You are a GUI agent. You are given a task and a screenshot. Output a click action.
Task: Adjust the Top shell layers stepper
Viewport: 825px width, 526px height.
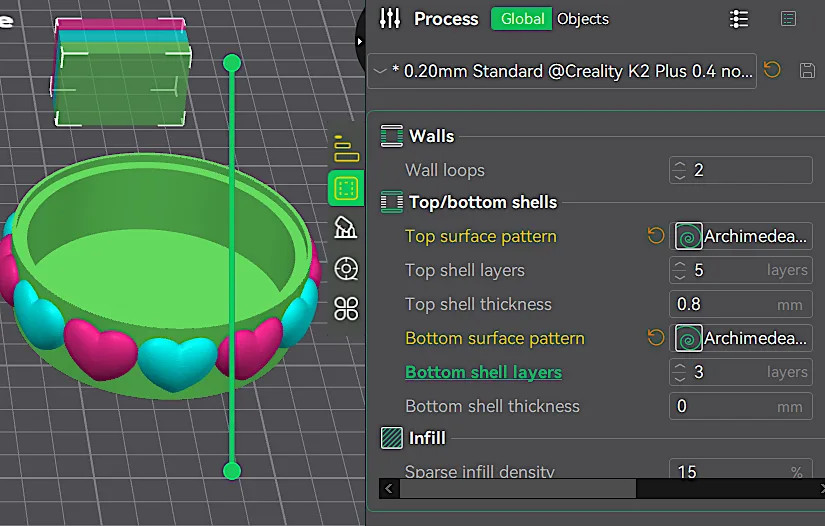click(680, 270)
